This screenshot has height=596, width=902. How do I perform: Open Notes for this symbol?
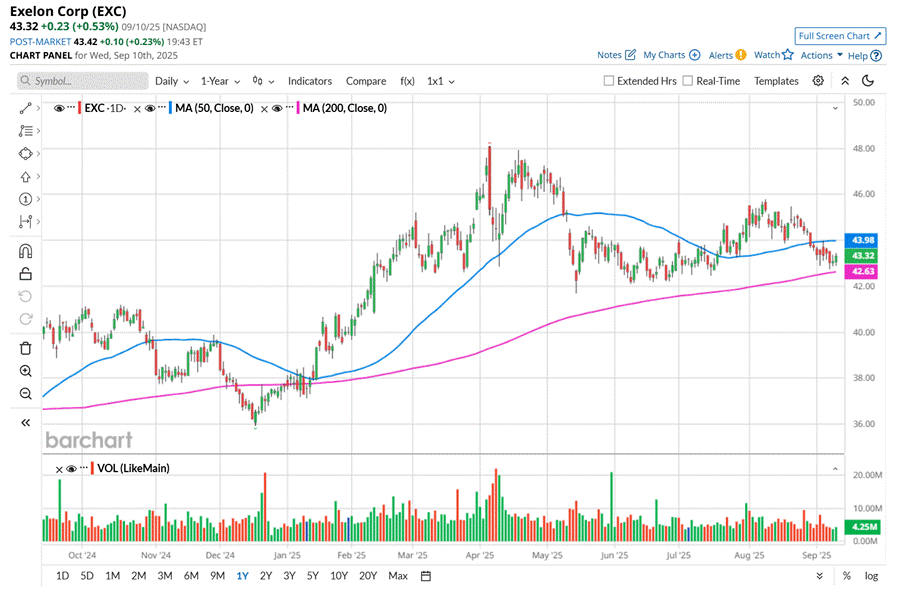point(616,55)
